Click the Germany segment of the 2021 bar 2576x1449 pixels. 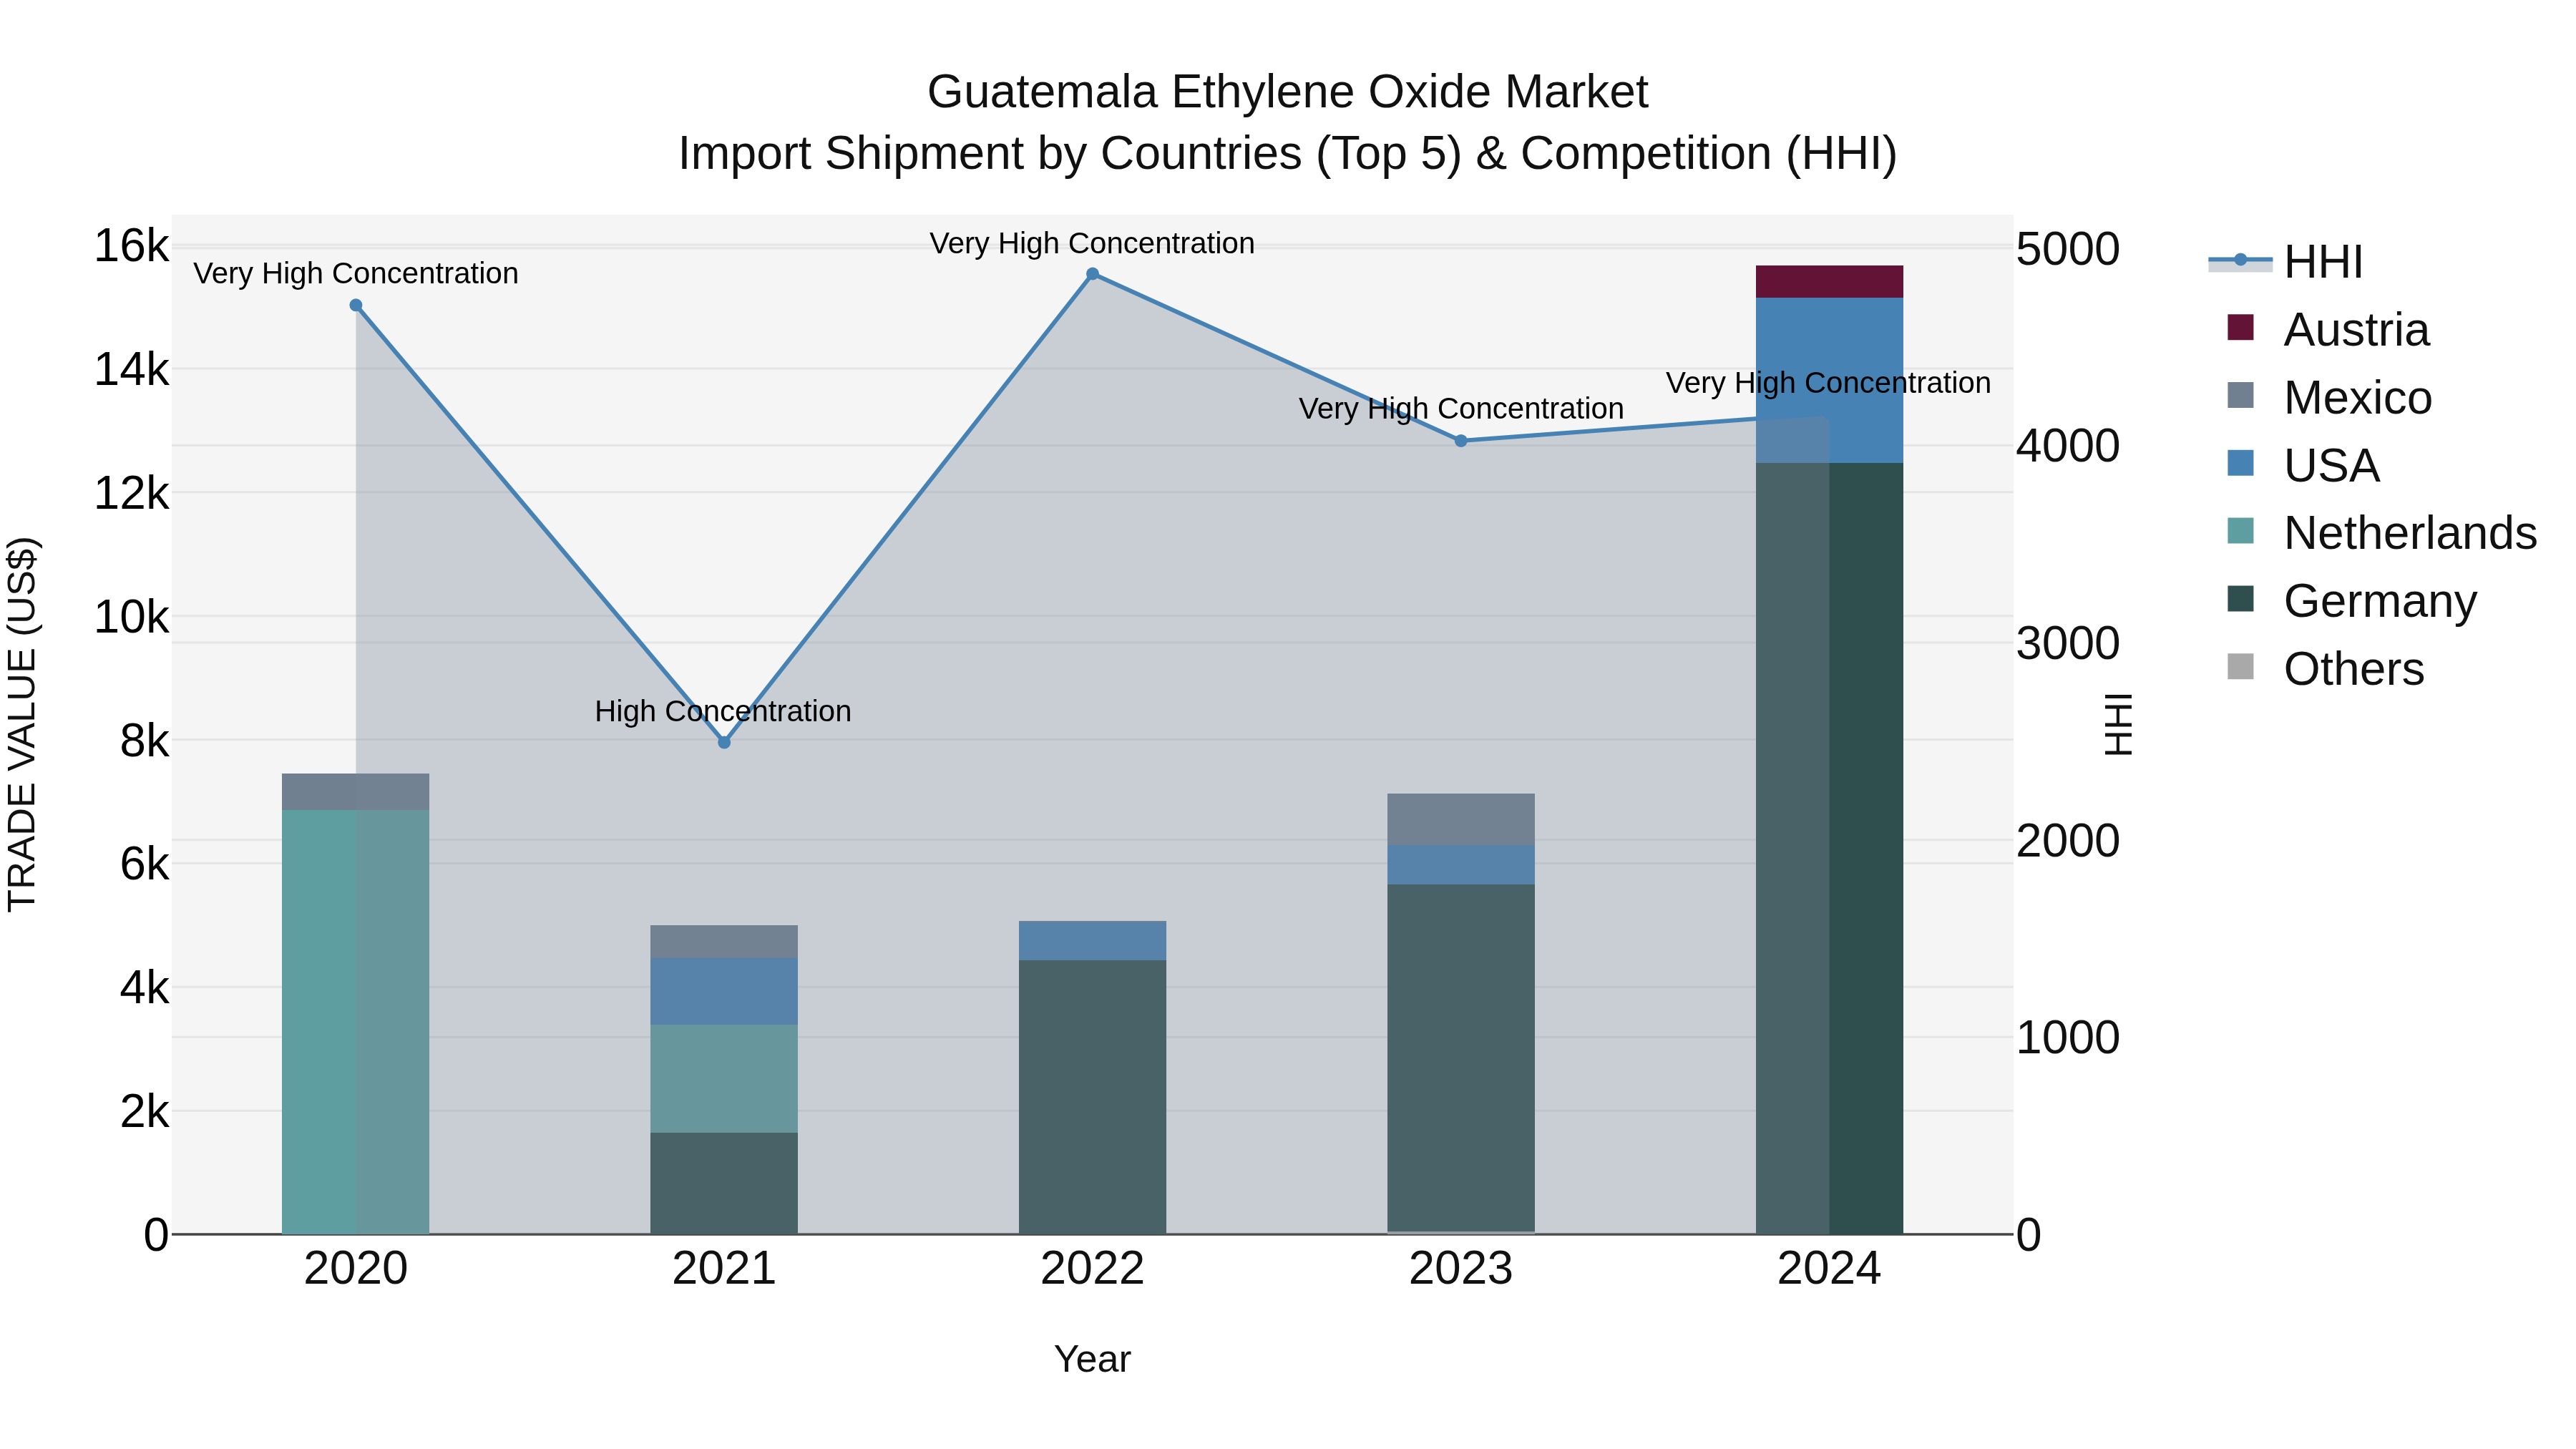(724, 1183)
